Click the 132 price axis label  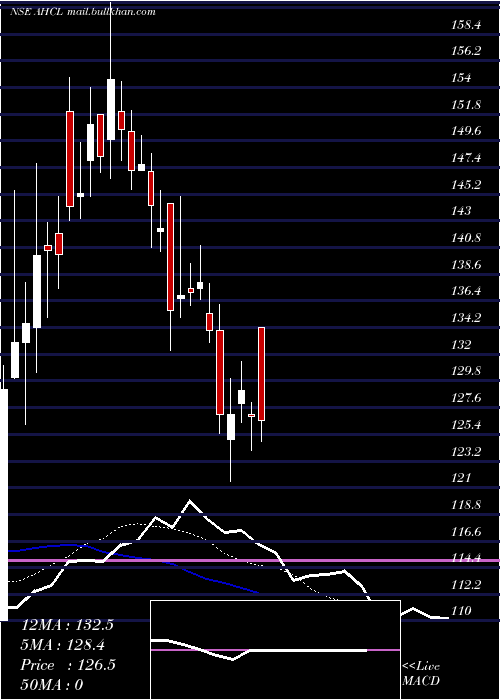click(462, 344)
